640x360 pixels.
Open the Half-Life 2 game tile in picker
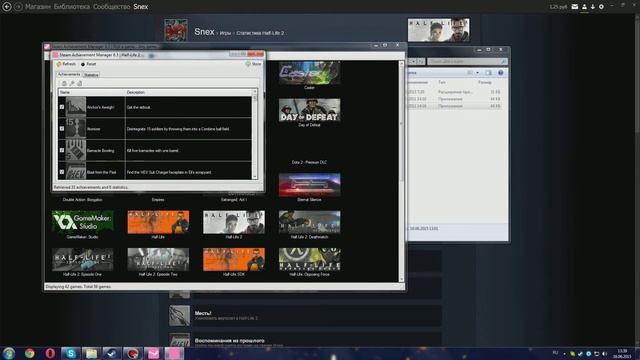[x=234, y=222]
